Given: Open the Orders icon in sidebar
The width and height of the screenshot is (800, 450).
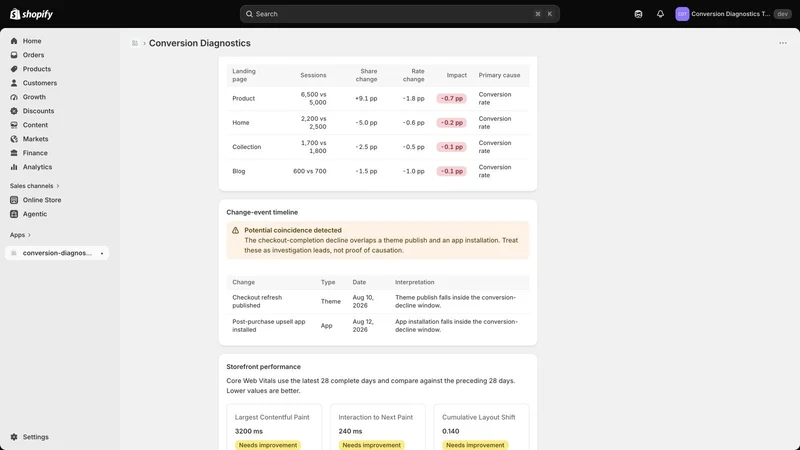Looking at the screenshot, I should tap(14, 55).
